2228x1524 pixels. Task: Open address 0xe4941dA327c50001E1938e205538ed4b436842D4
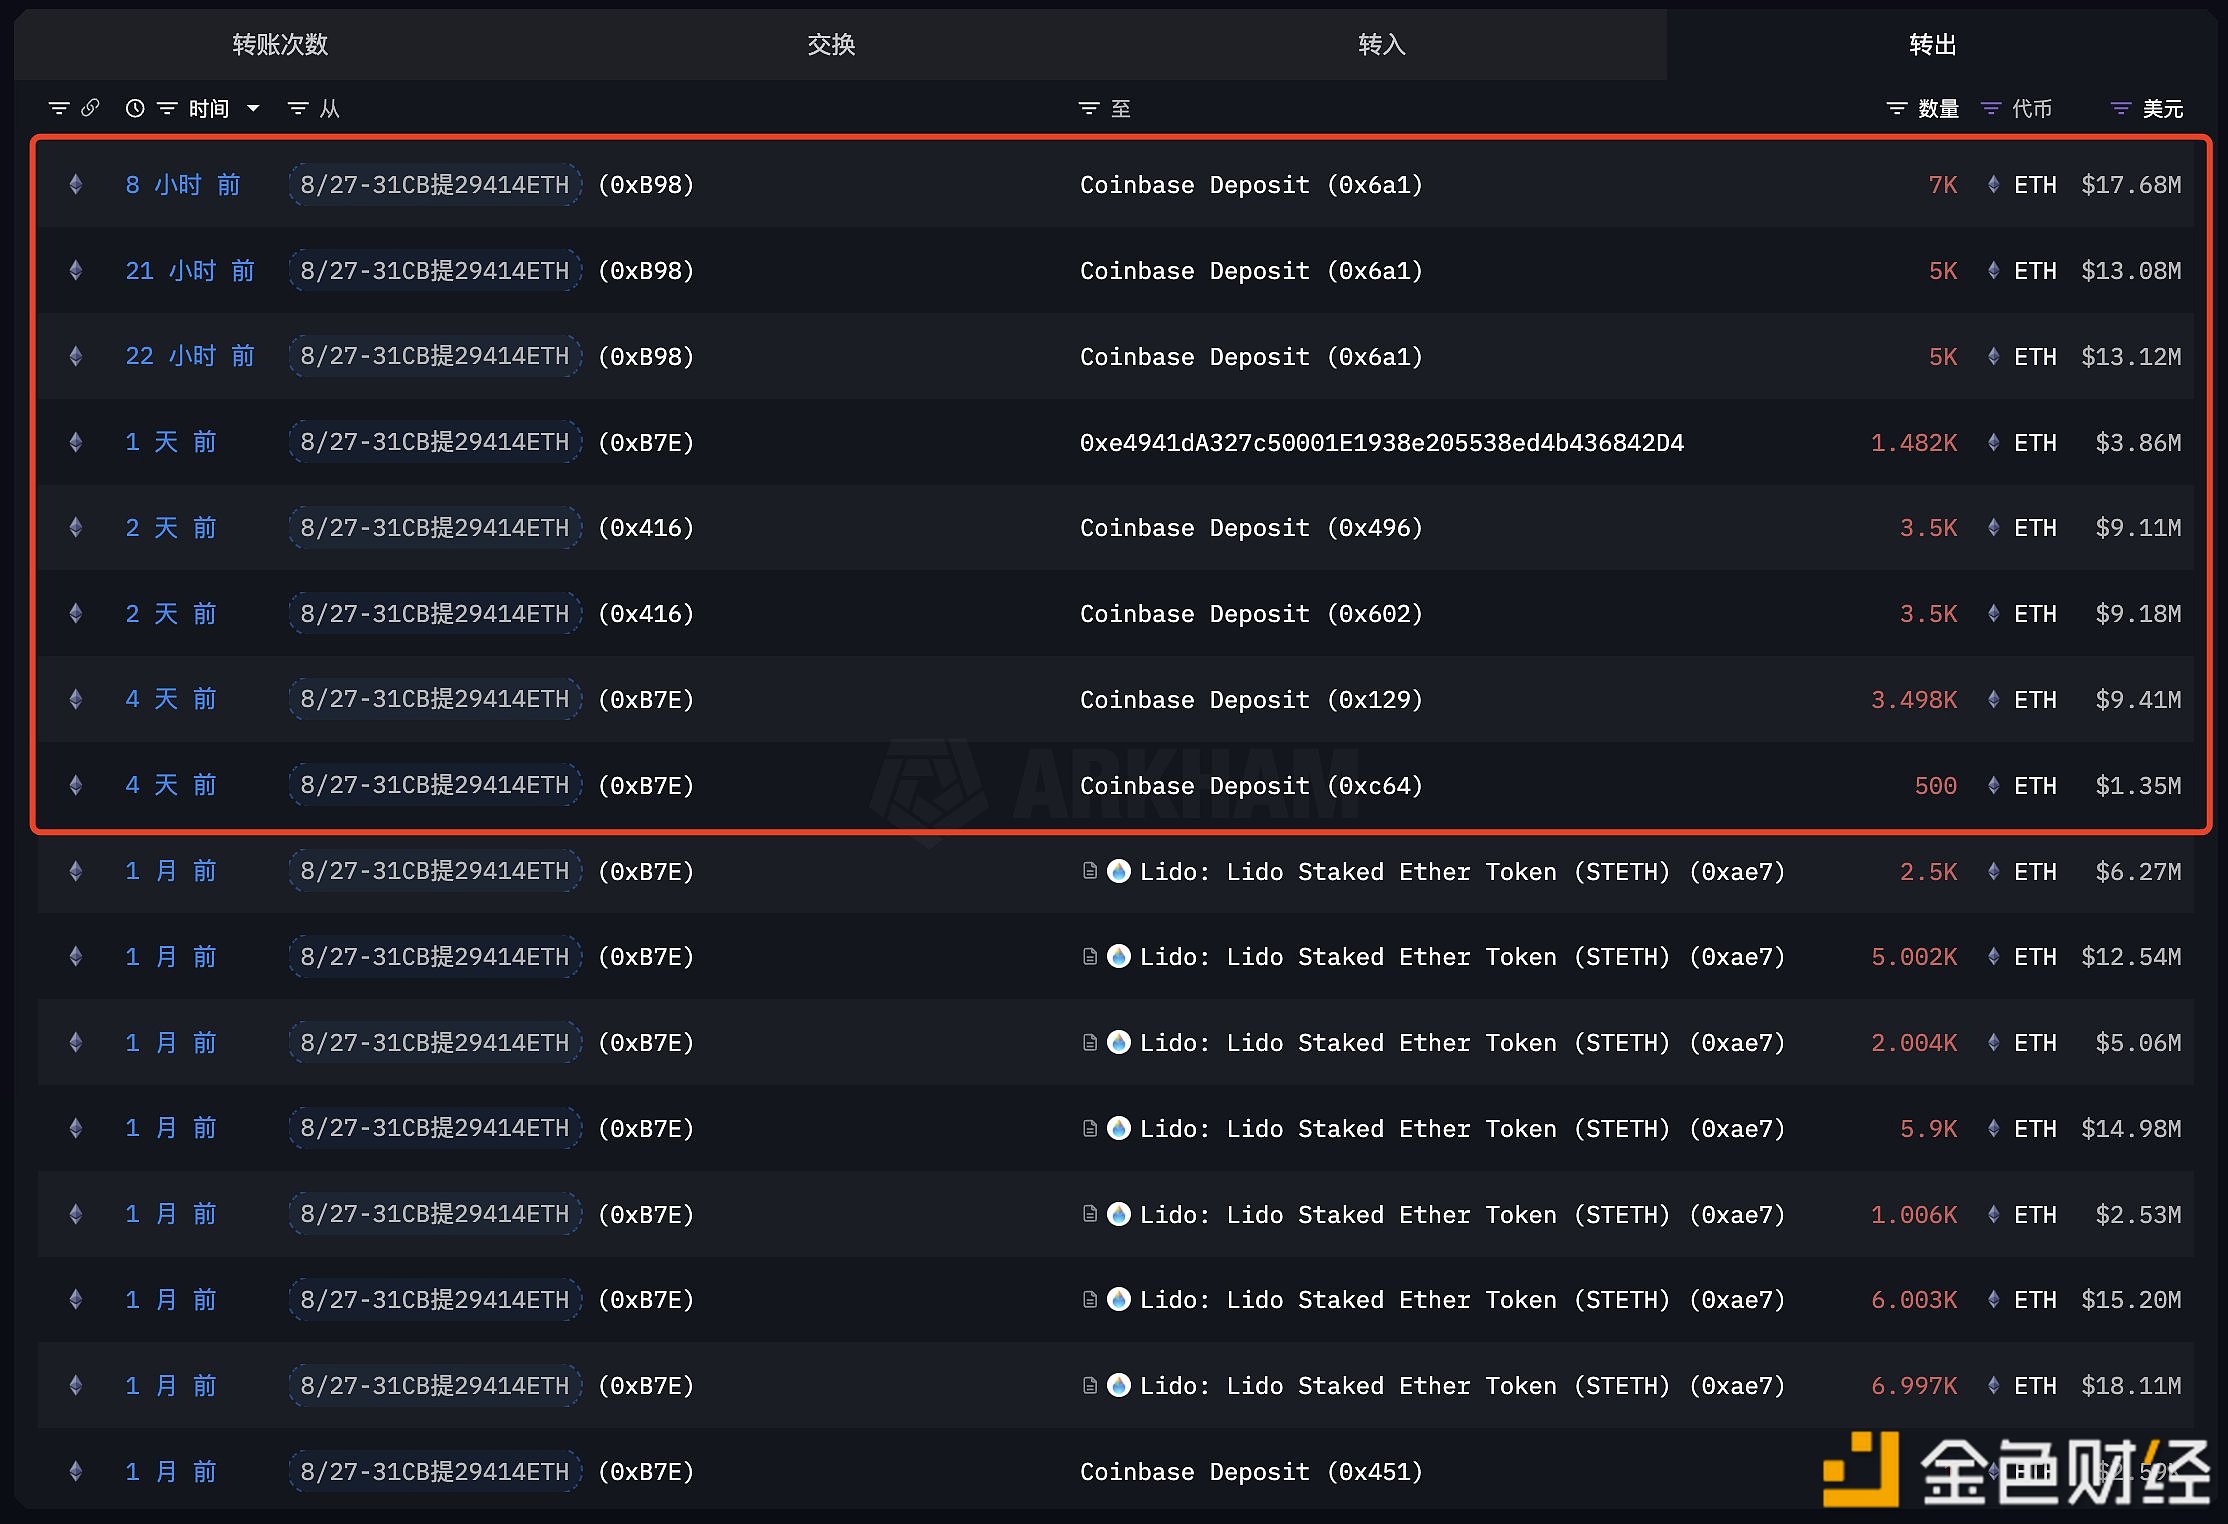[1382, 443]
